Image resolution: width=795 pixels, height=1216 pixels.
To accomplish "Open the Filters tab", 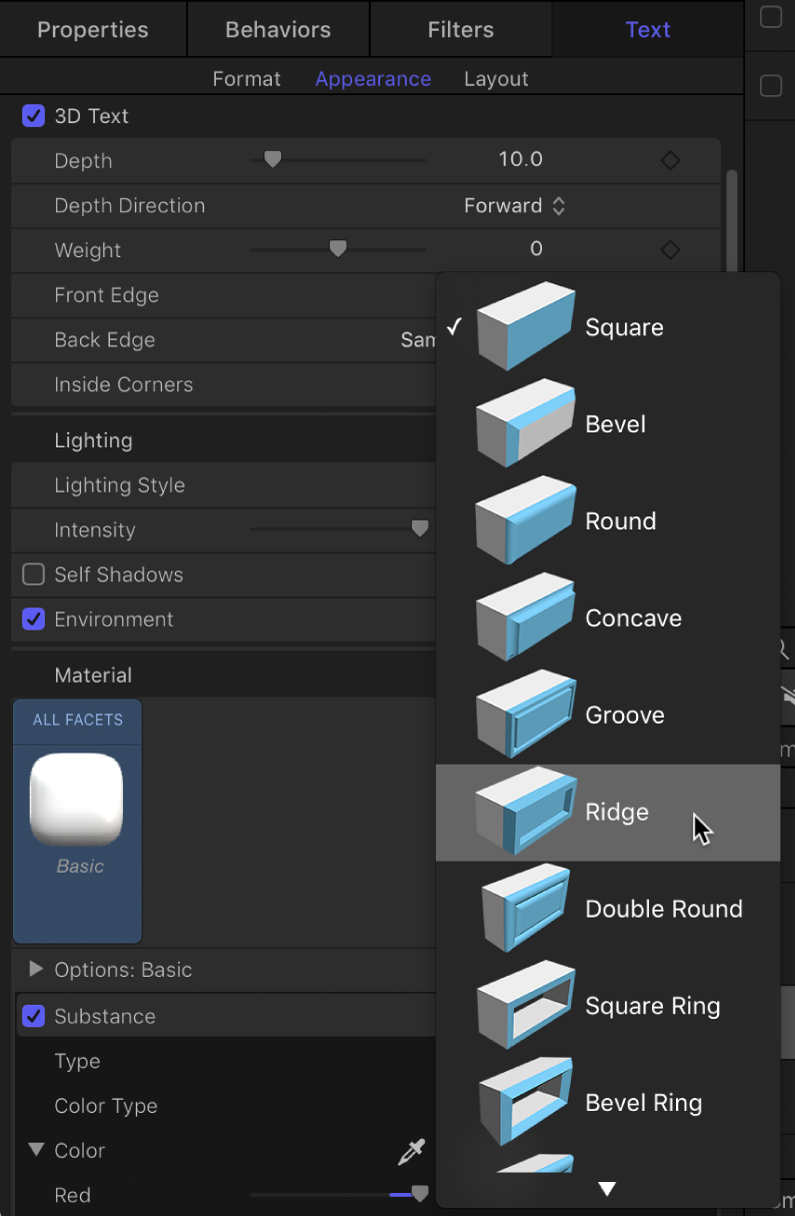I will click(461, 29).
